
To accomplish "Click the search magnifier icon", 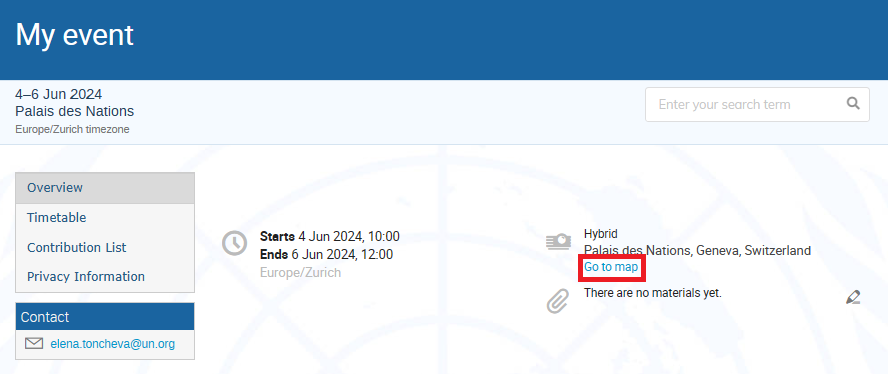I will (x=853, y=104).
